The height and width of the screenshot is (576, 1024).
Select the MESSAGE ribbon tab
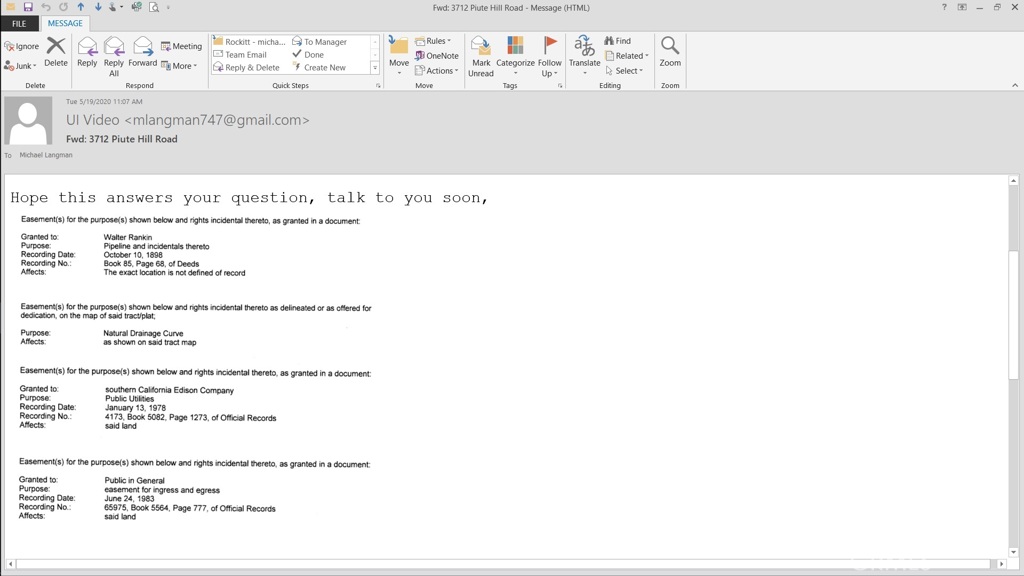click(65, 23)
